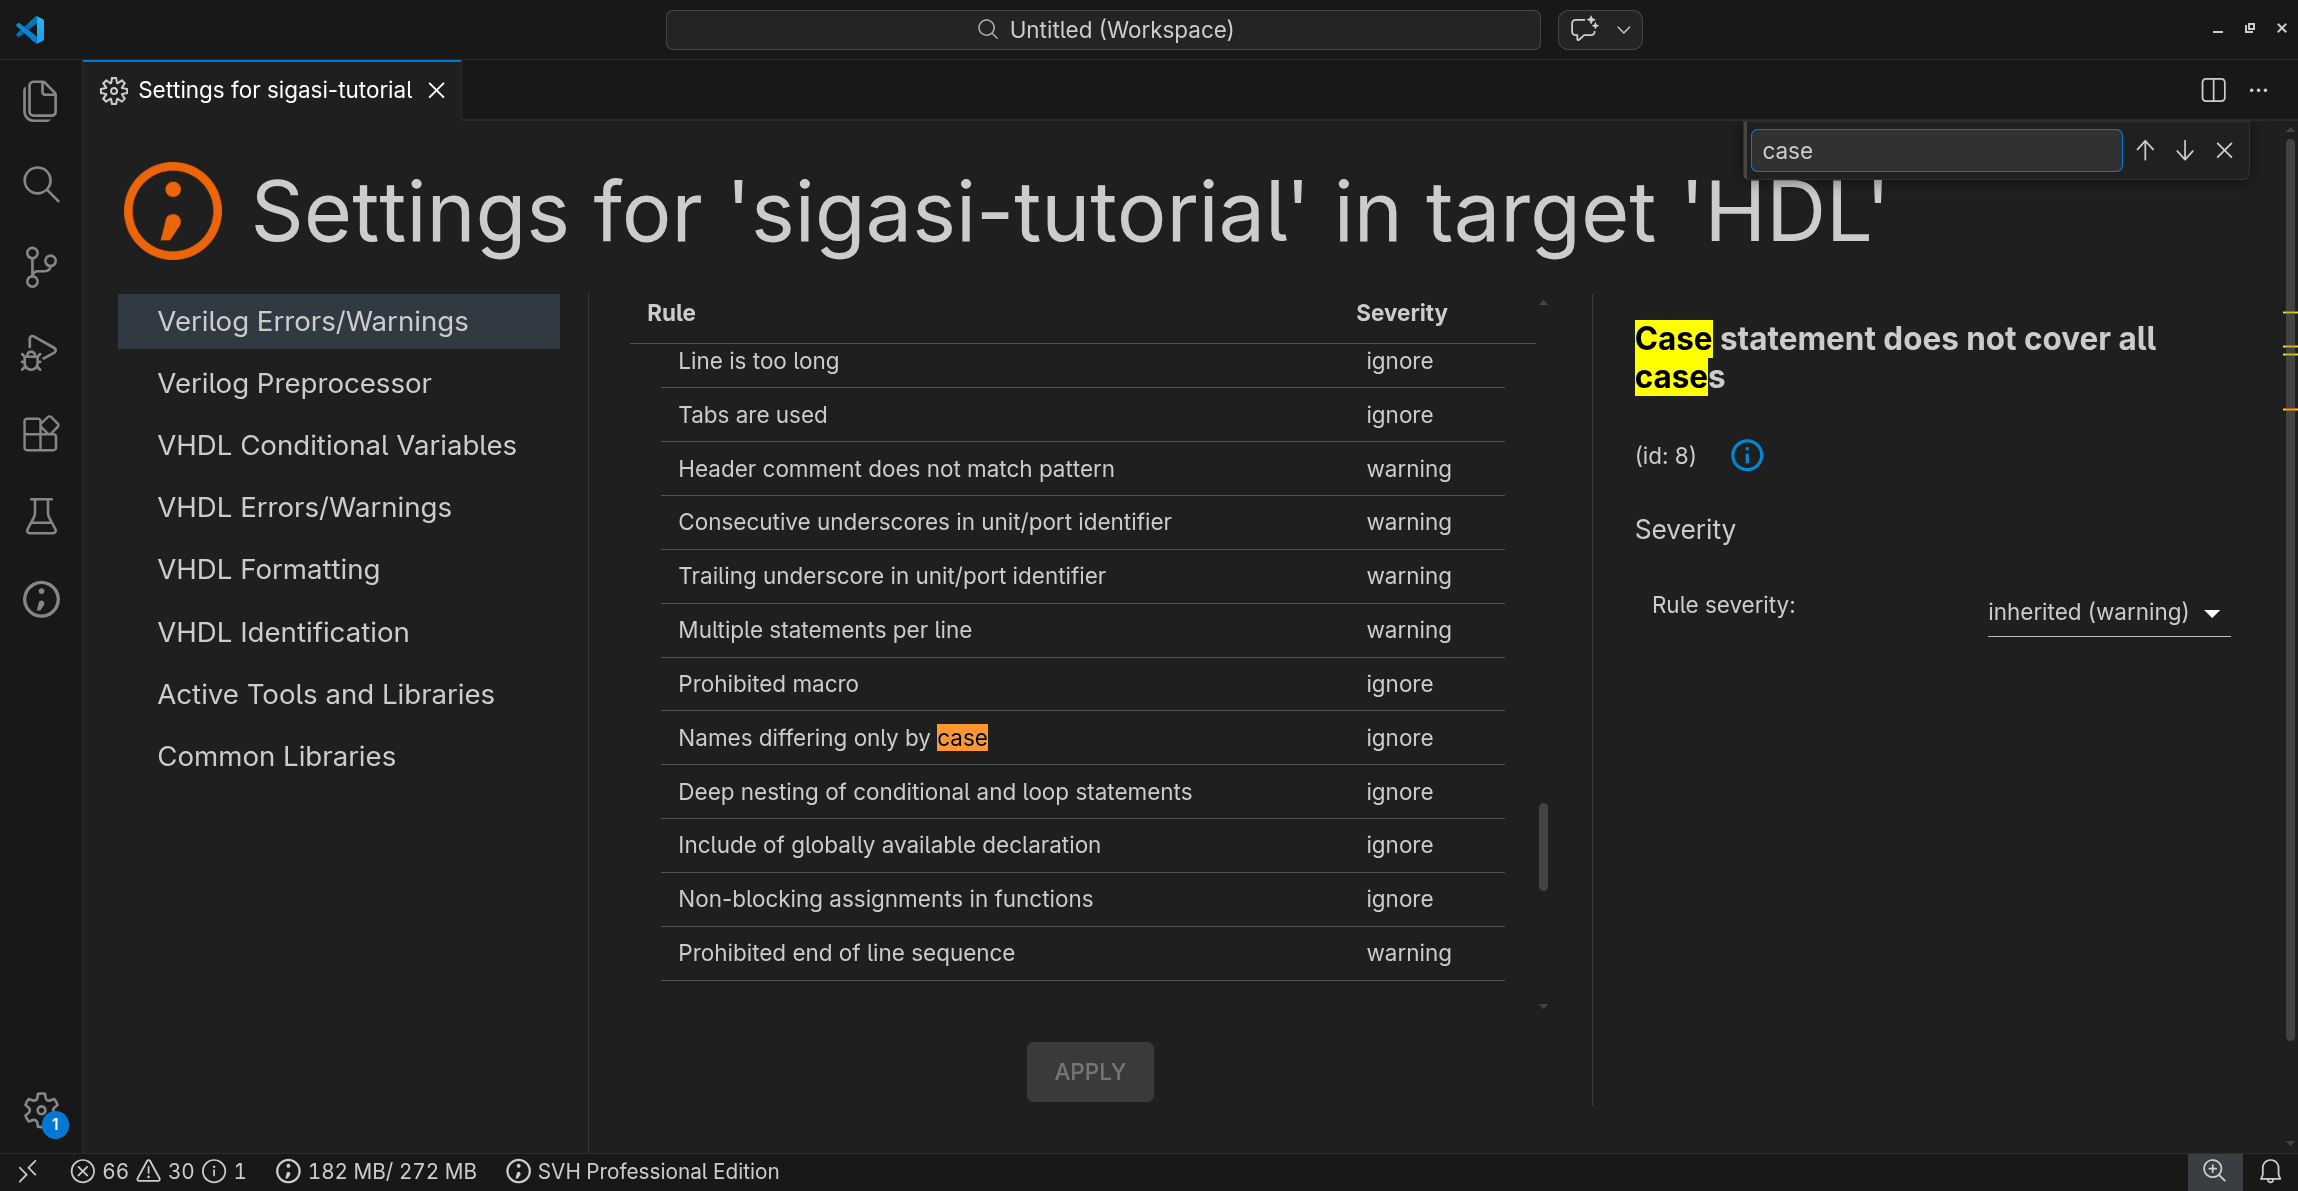This screenshot has height=1191, width=2298.
Task: Select the VHDL Formatting category
Action: click(x=268, y=569)
